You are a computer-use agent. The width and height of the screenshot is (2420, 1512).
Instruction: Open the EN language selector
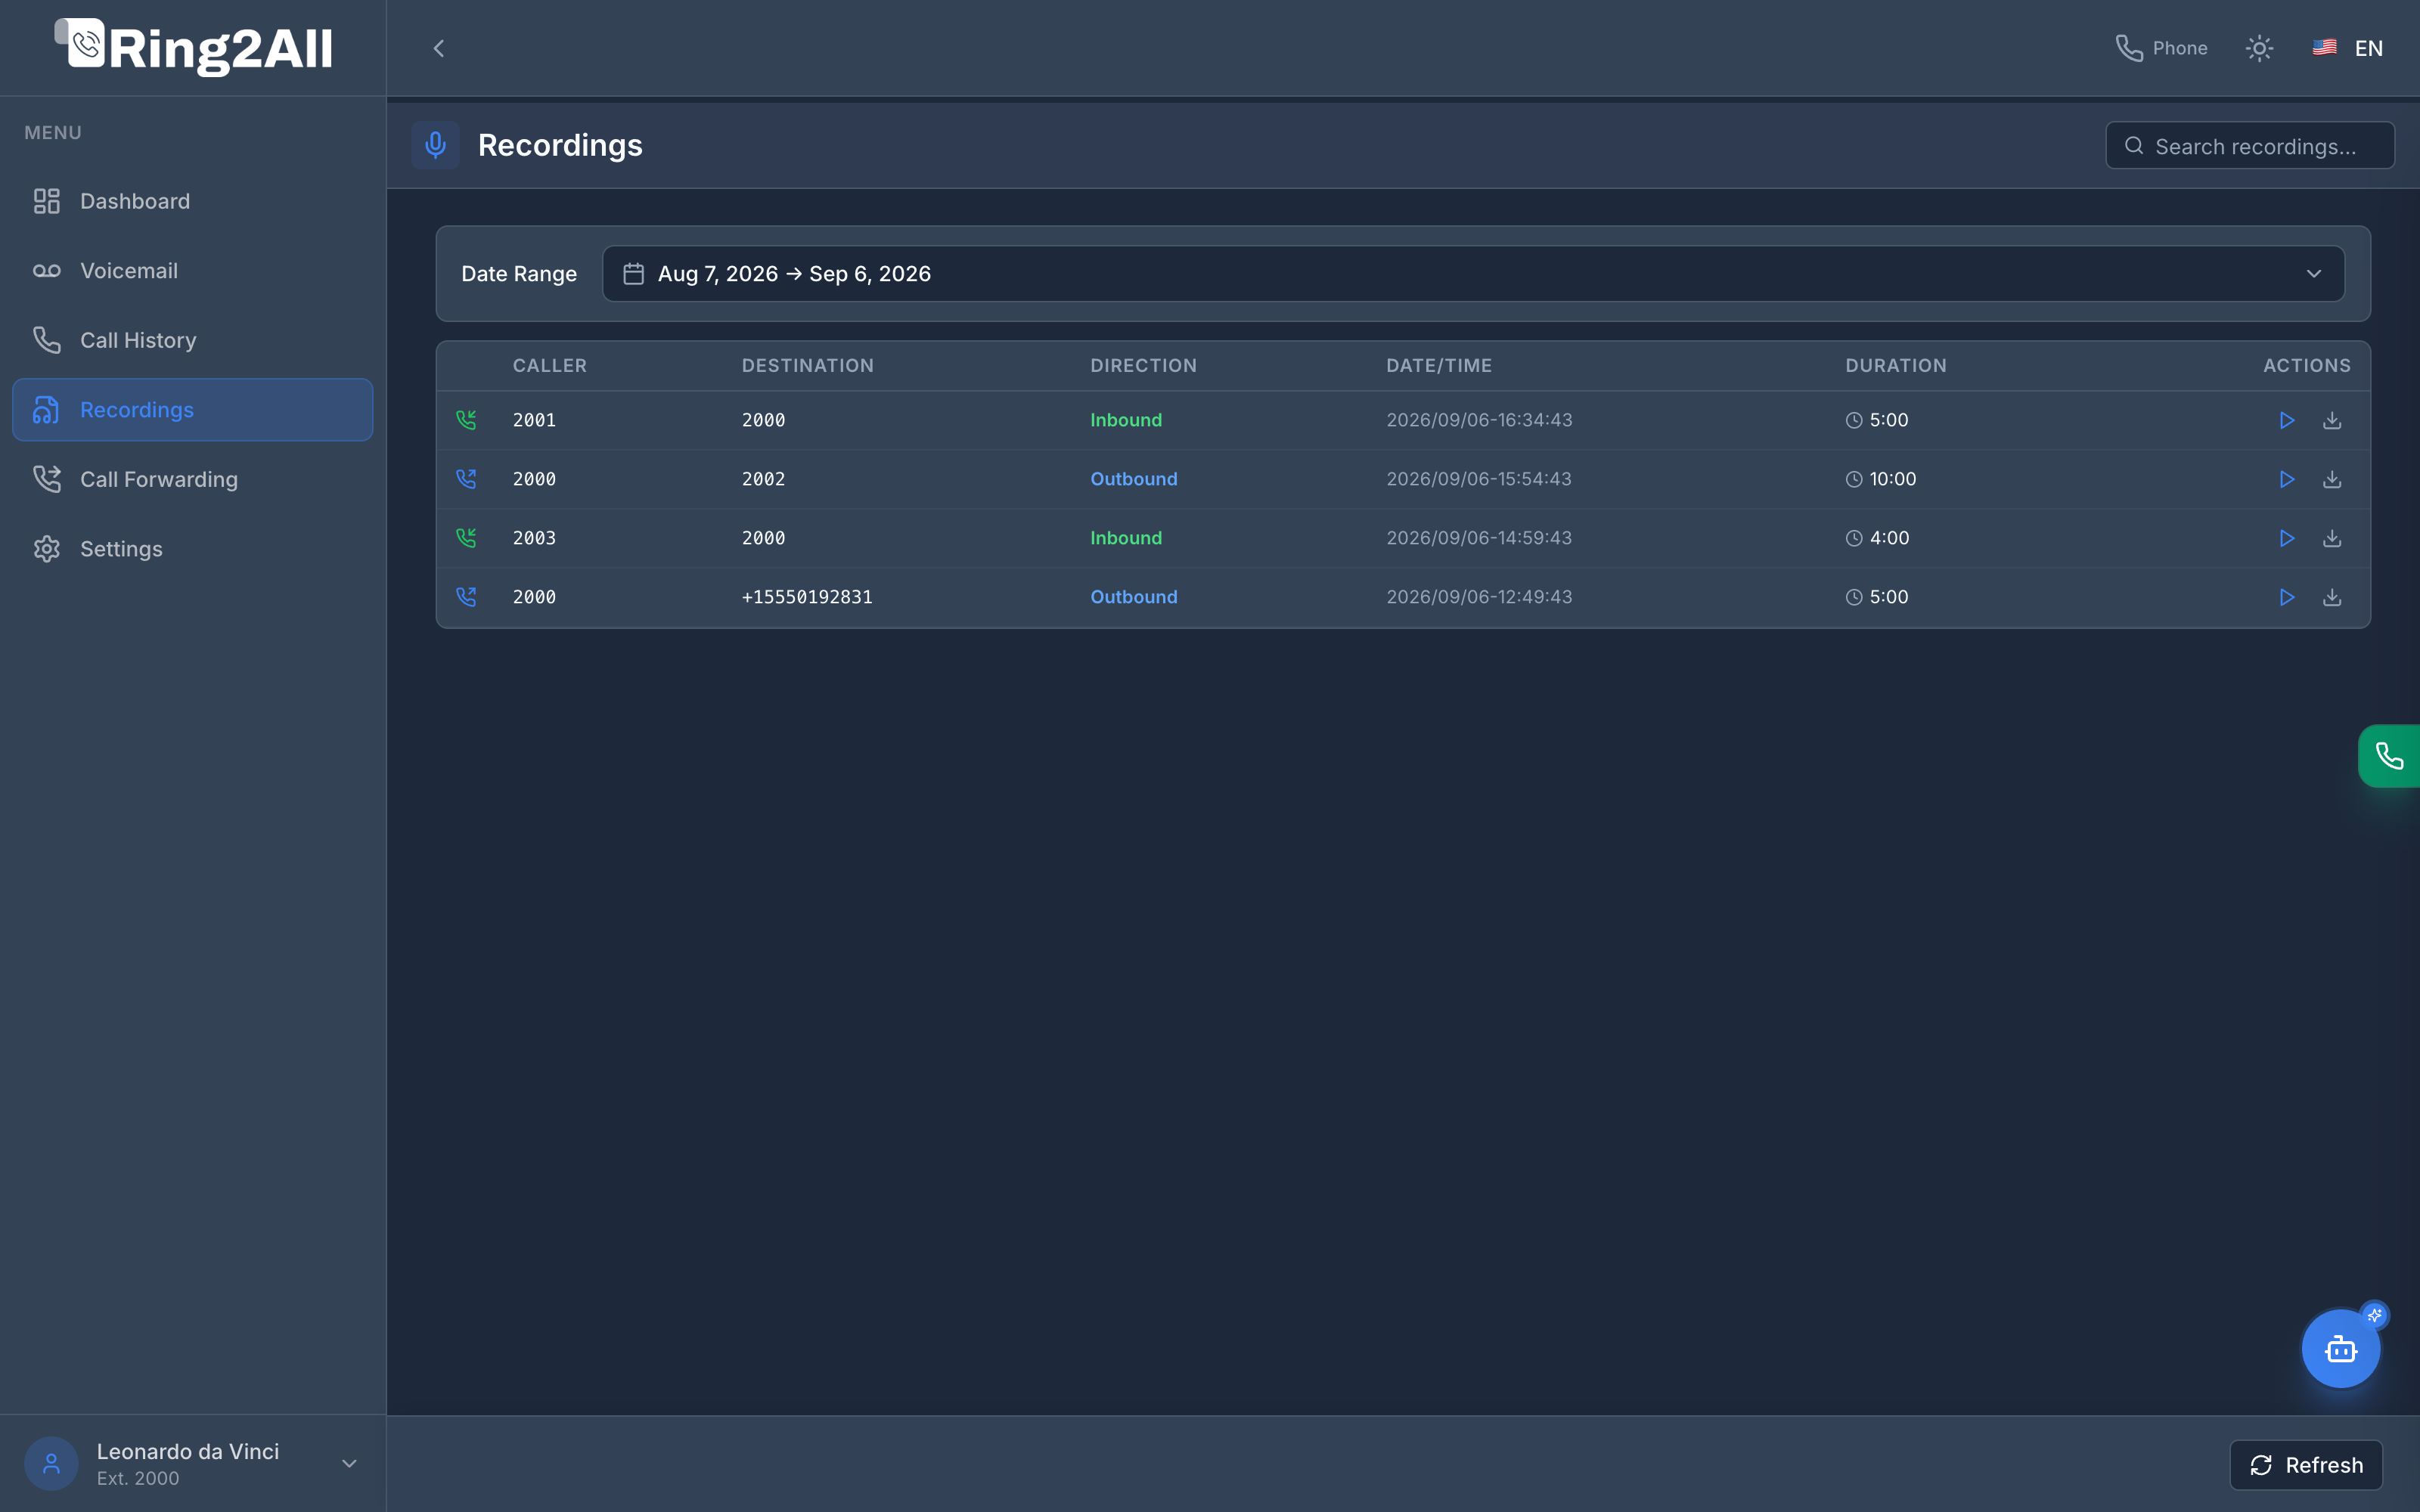pyautogui.click(x=2347, y=48)
